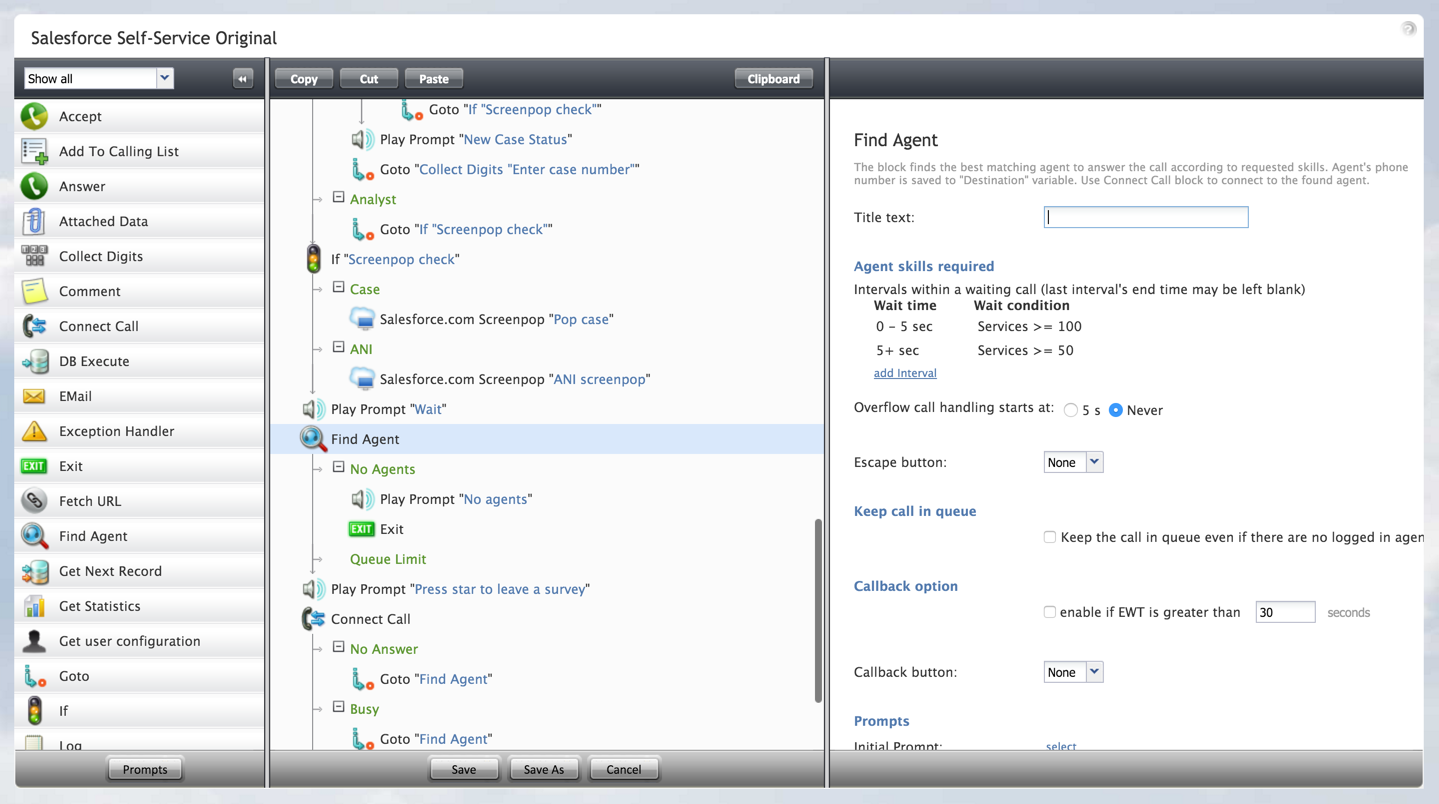This screenshot has height=804, width=1439.
Task: Select Play Prompt "Press star to leave a survey"
Action: [547, 589]
